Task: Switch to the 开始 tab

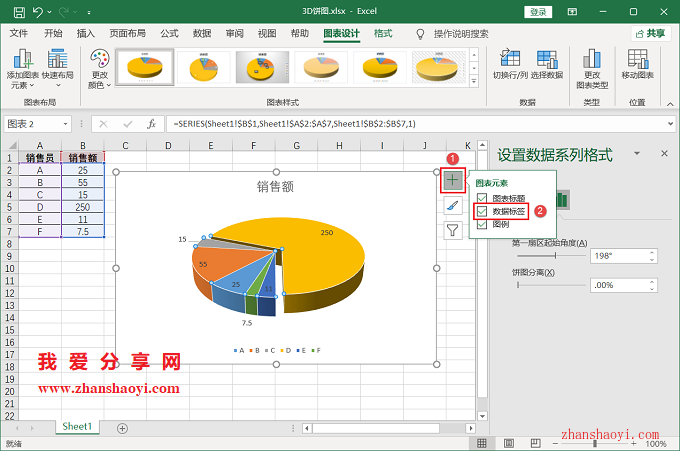Action: click(x=53, y=33)
